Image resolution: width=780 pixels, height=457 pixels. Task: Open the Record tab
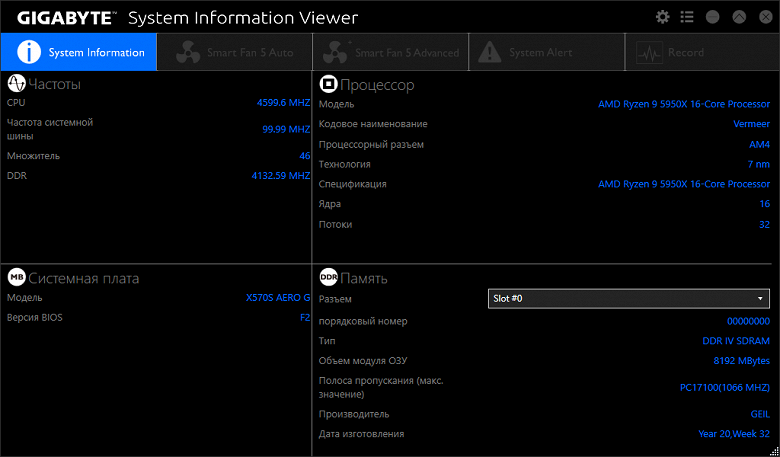702,52
